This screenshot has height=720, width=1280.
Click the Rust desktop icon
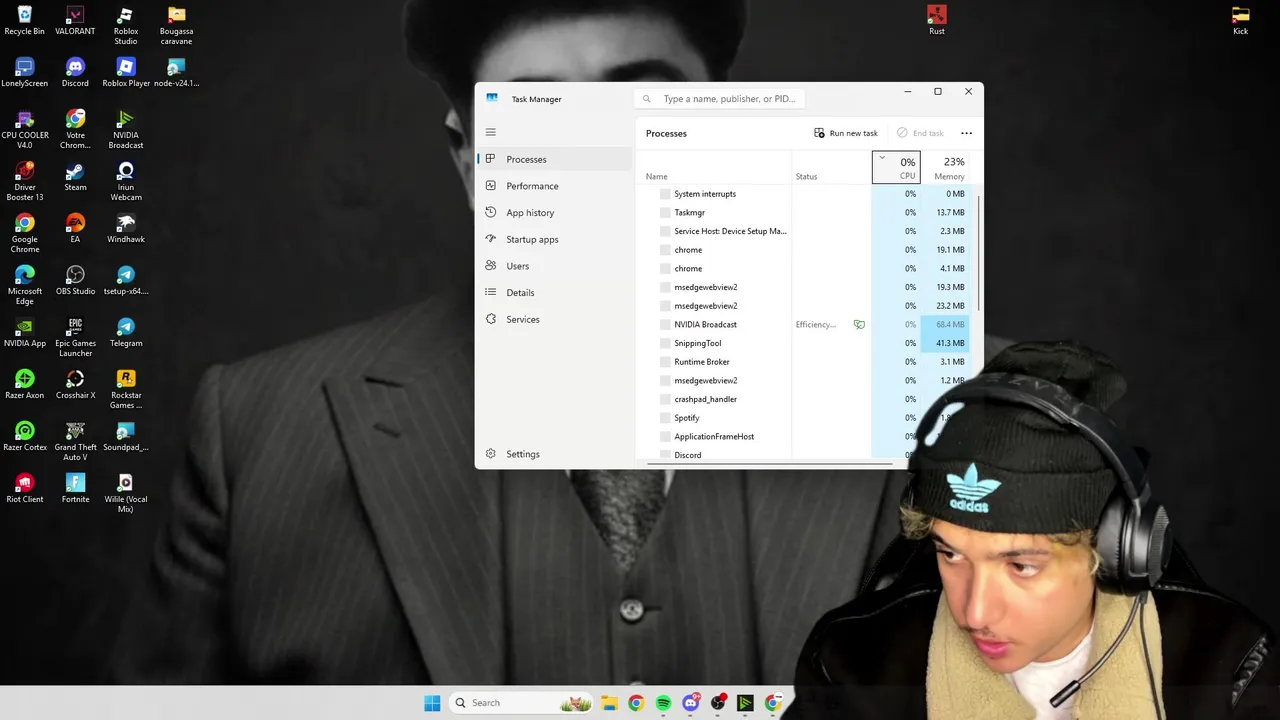936,21
